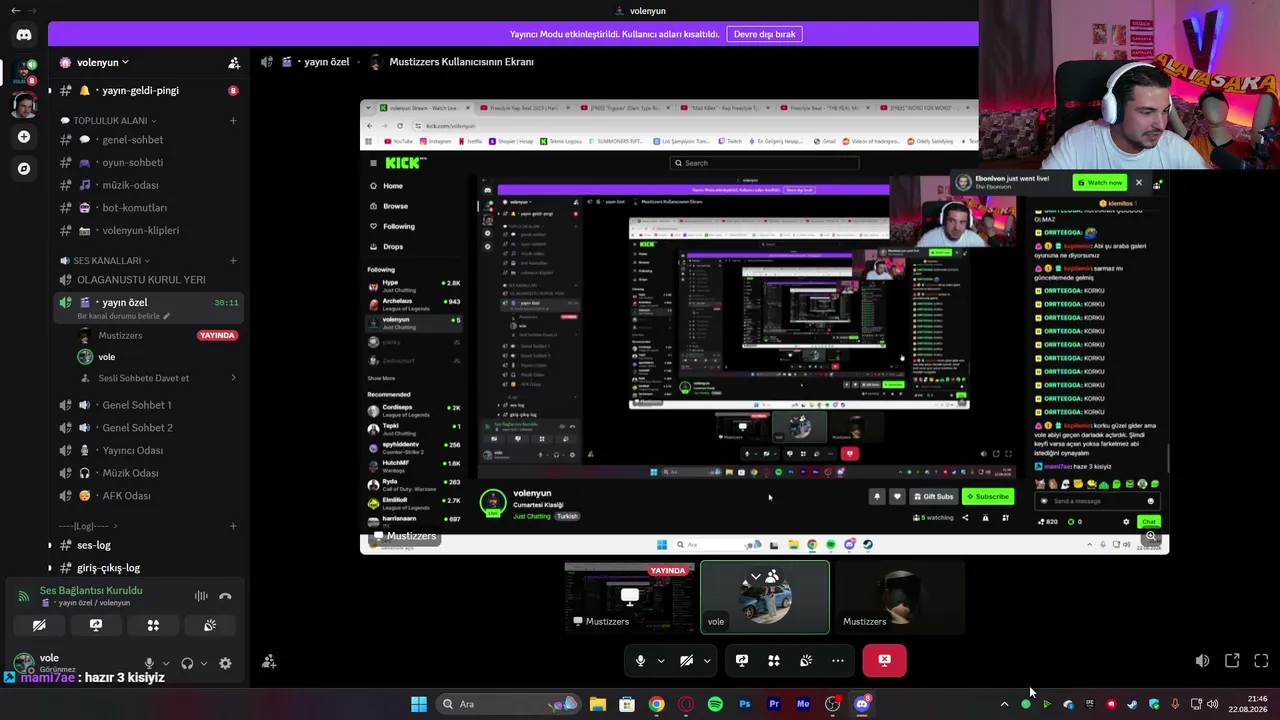Click the create channel plus next to SES KANALLARI
1280x720 pixels.
pyautogui.click(x=233, y=261)
